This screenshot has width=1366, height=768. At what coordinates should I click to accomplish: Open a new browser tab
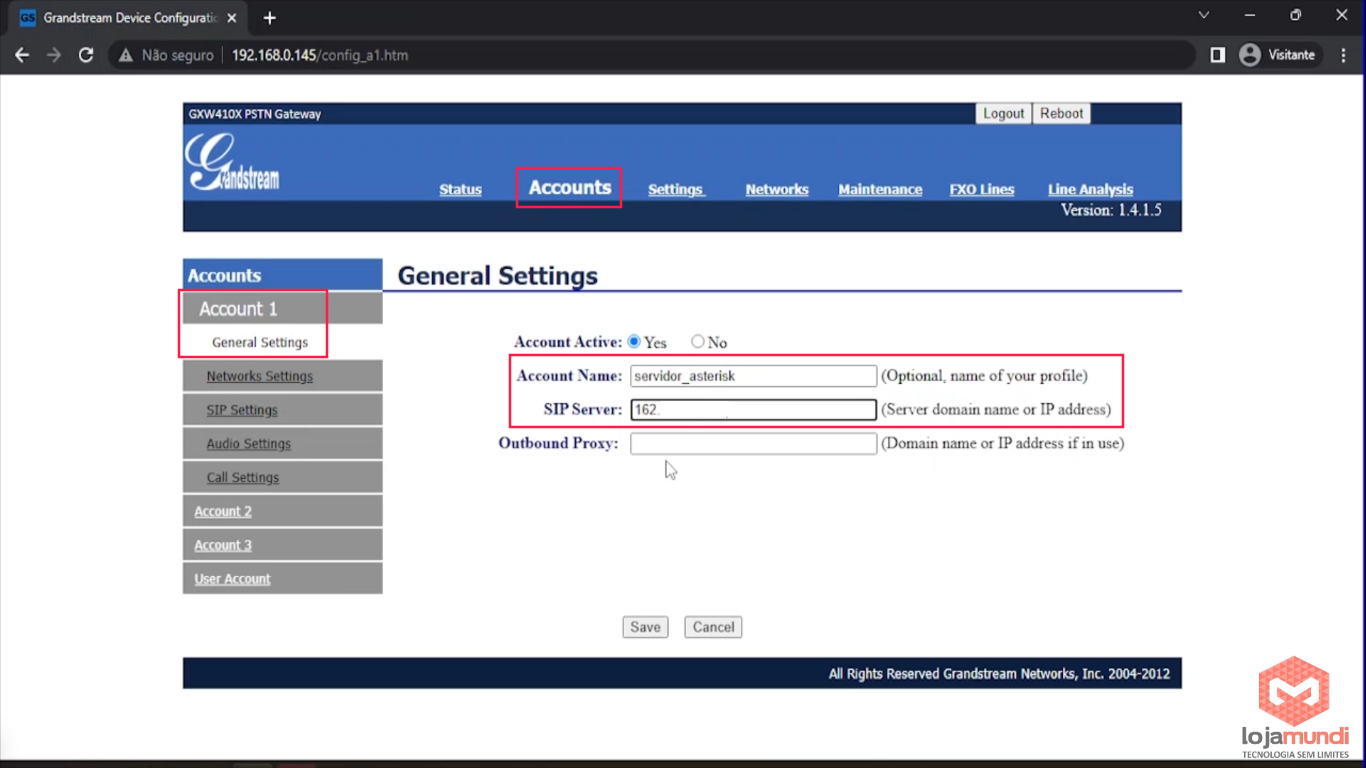click(269, 18)
